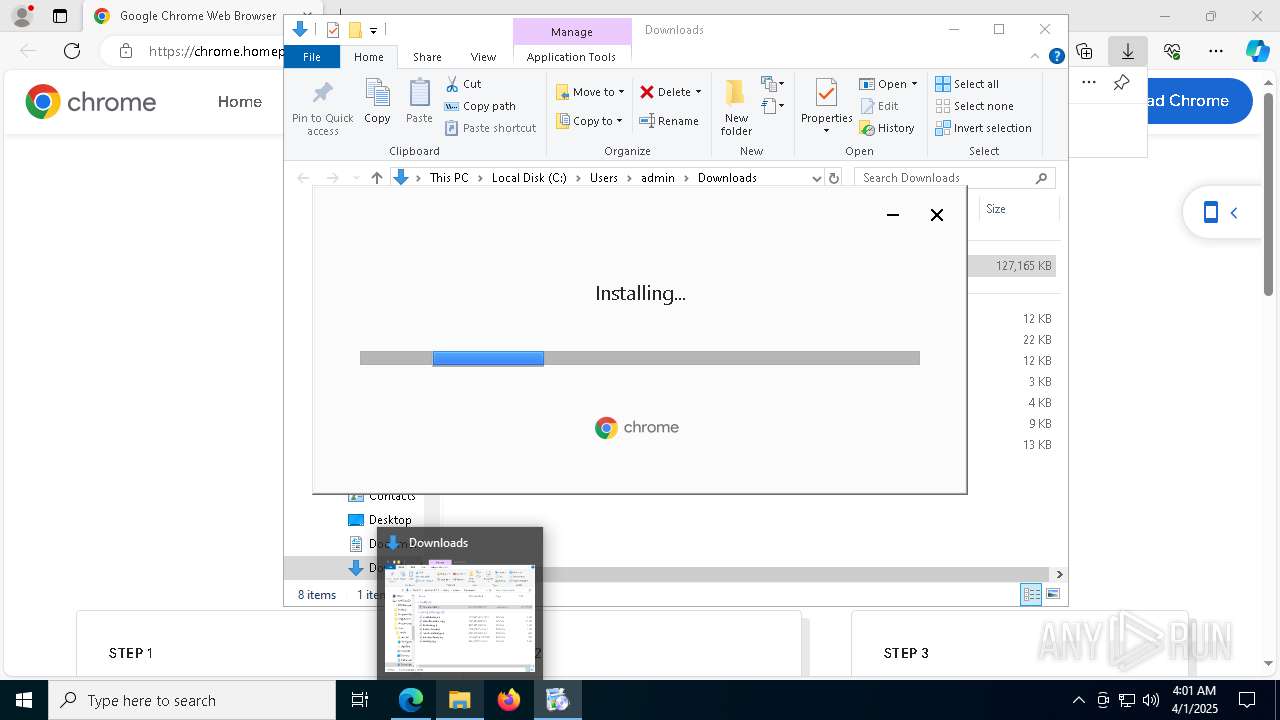Expand address bar history dropdown
The height and width of the screenshot is (720, 1280).
click(816, 178)
